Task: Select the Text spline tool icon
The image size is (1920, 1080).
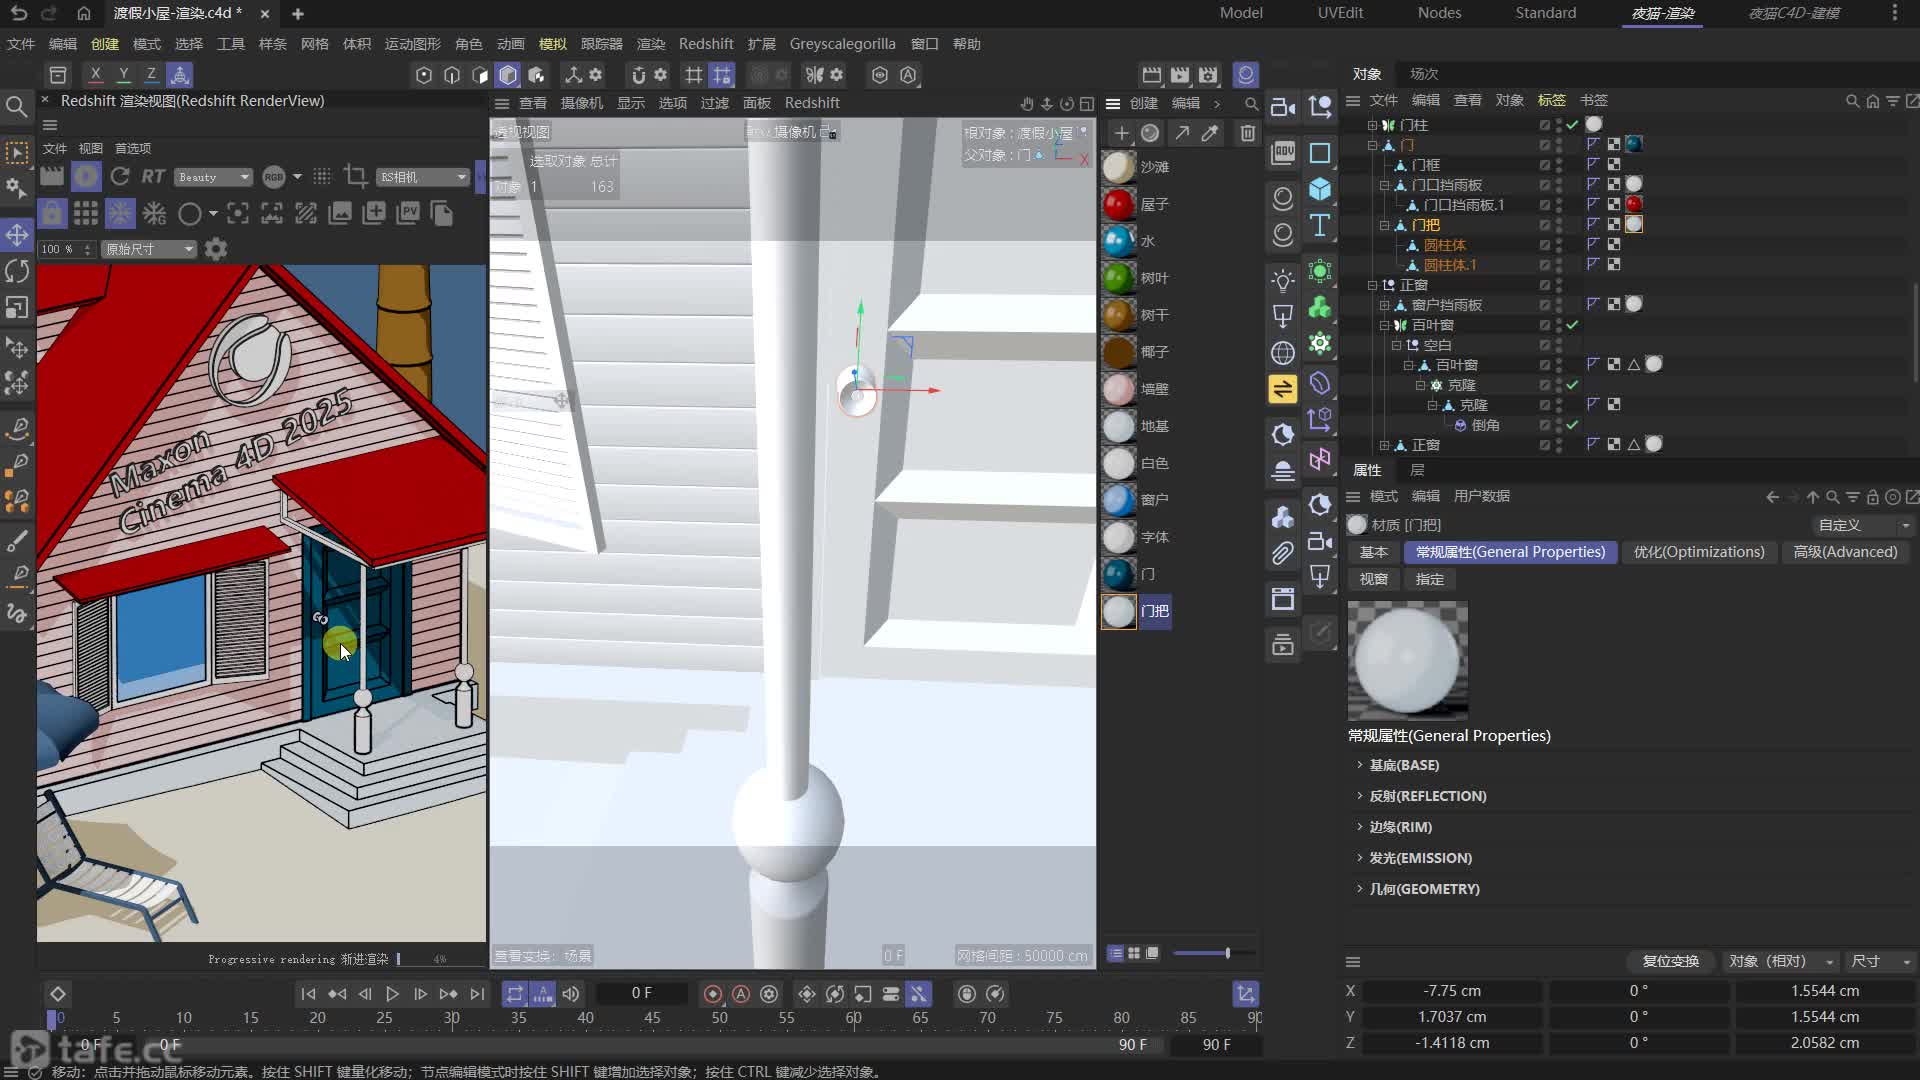Action: [1320, 225]
